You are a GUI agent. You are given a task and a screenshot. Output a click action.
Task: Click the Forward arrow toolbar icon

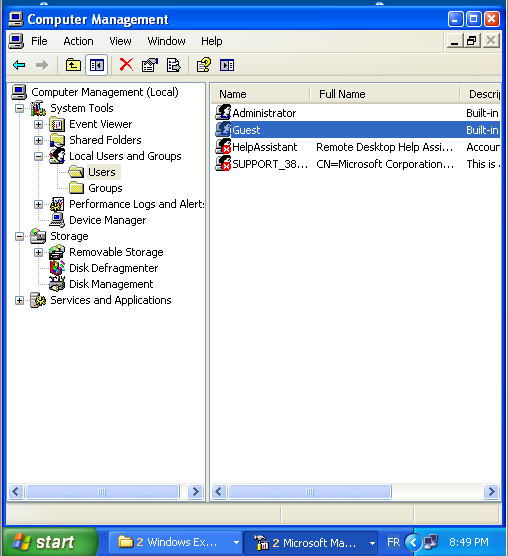coord(42,65)
